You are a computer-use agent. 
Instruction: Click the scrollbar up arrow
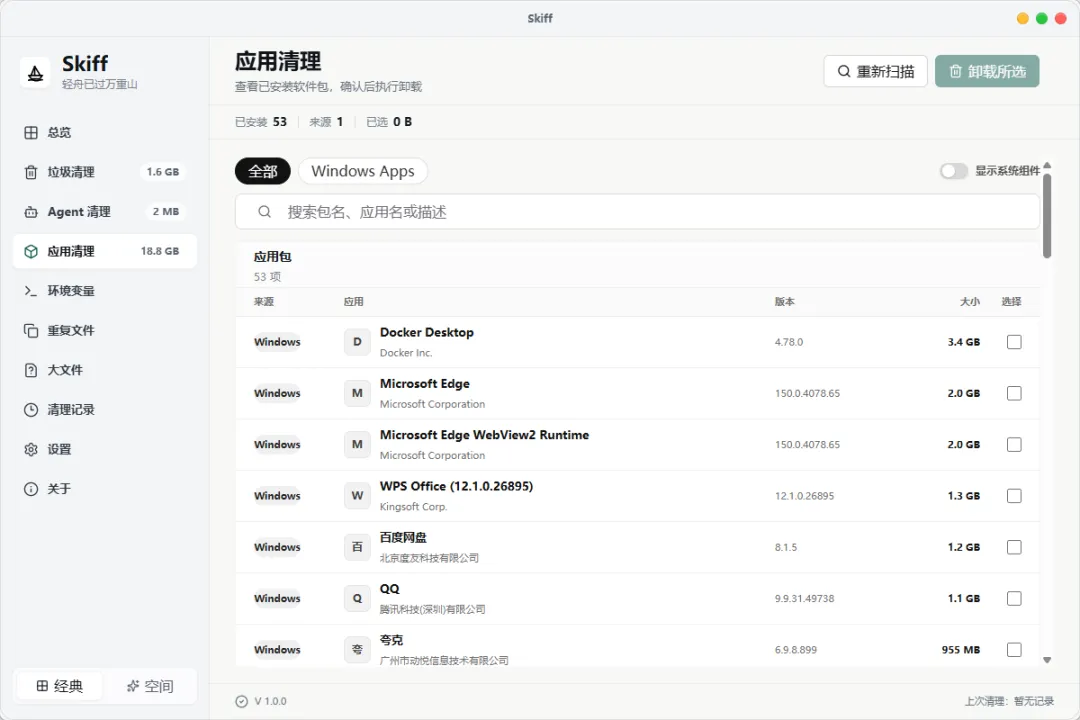pos(1047,165)
